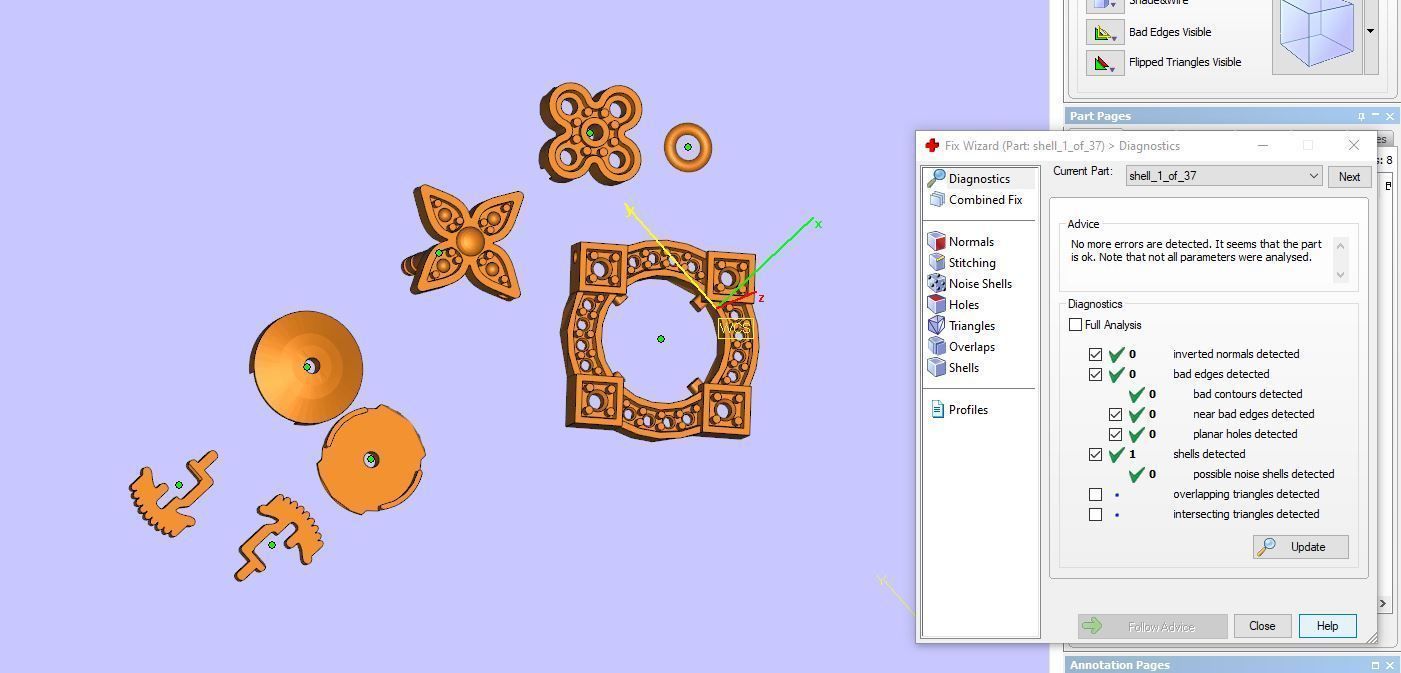Screen dimensions: 1401x673
Task: Uncheck shells detected checkbox
Action: tap(1095, 454)
